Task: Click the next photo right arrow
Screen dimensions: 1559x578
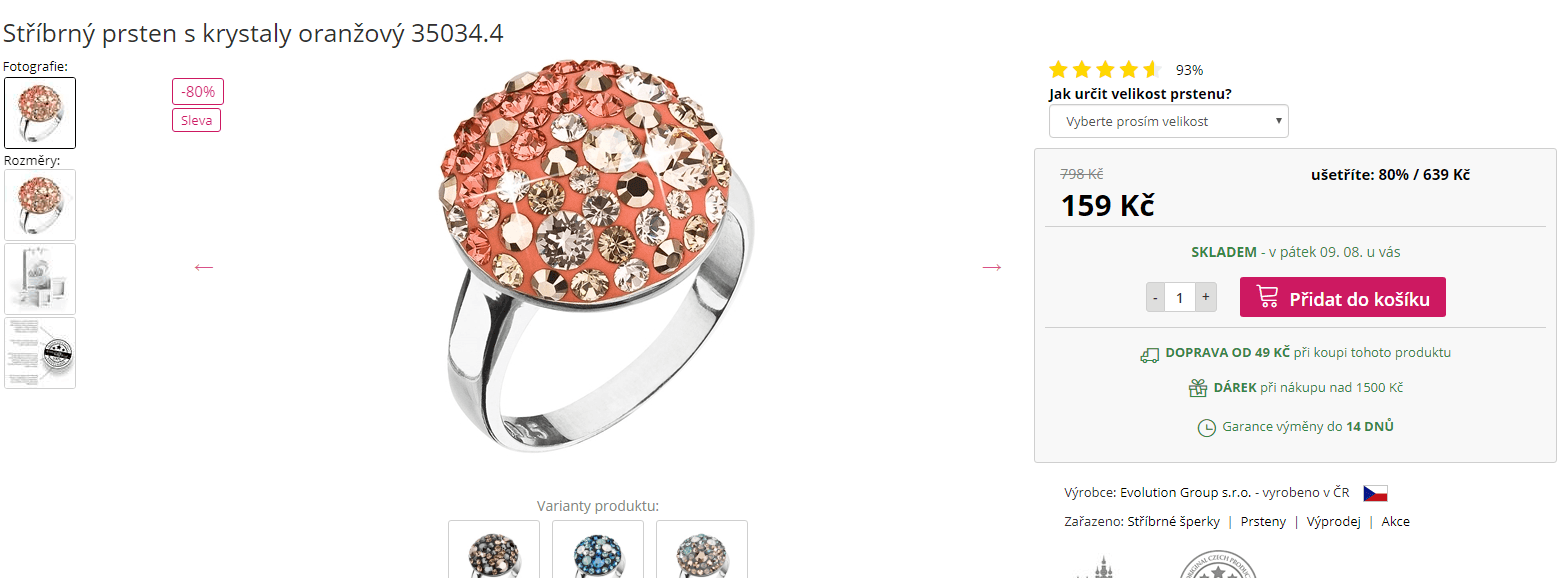Action: (991, 267)
